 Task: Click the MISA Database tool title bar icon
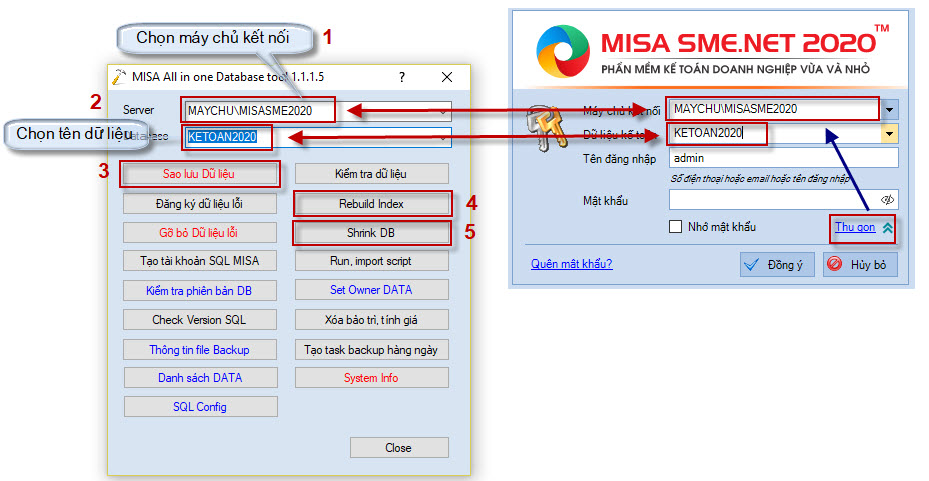click(119, 77)
